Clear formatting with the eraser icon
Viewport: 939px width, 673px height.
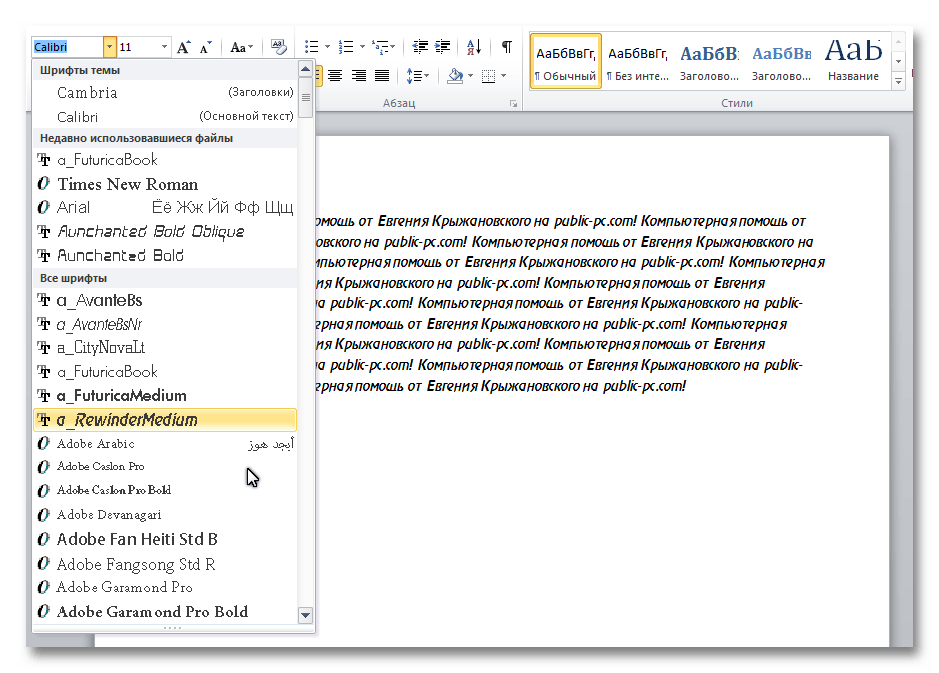pos(278,47)
